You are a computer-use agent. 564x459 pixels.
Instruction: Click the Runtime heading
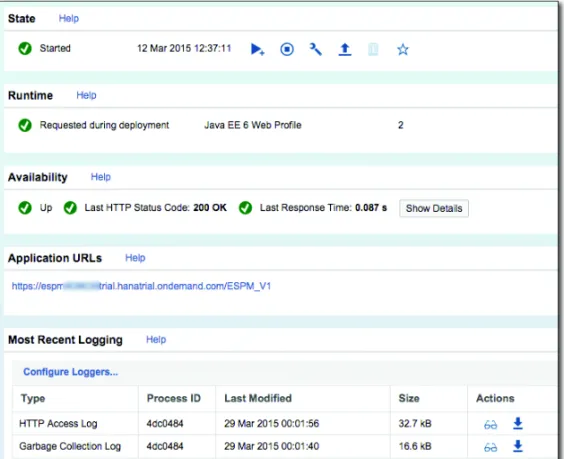31,95
